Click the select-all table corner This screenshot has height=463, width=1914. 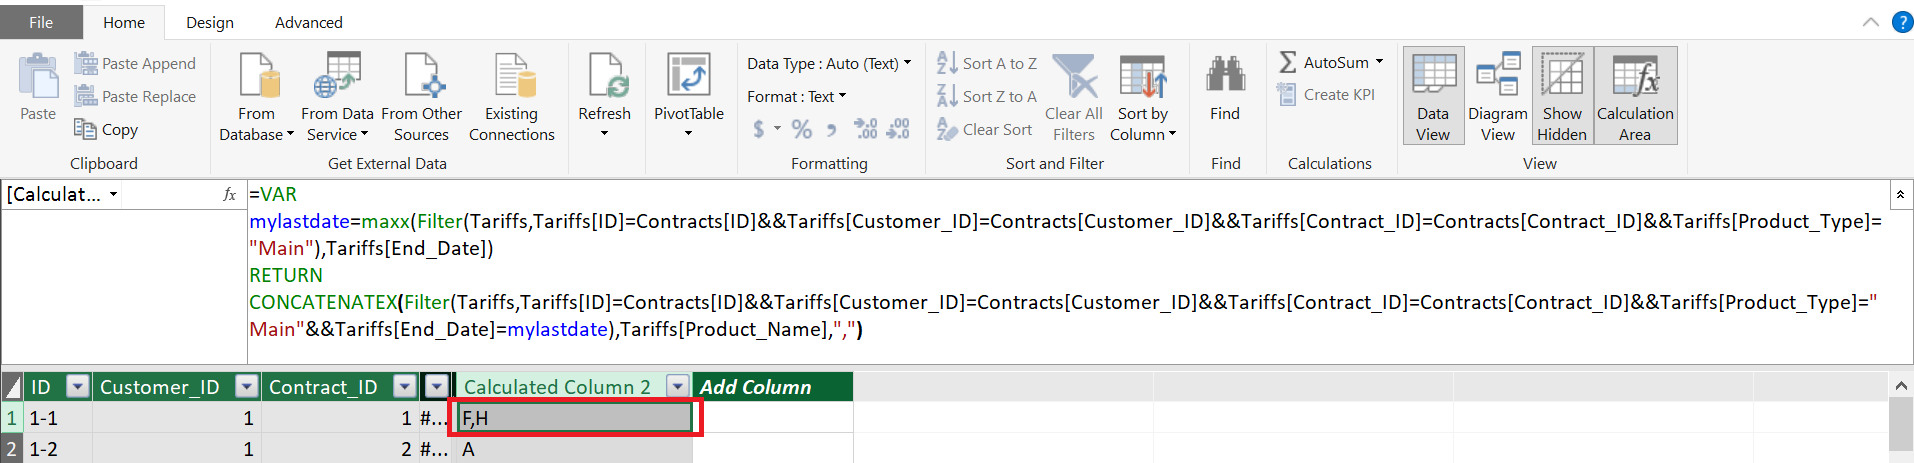12,387
